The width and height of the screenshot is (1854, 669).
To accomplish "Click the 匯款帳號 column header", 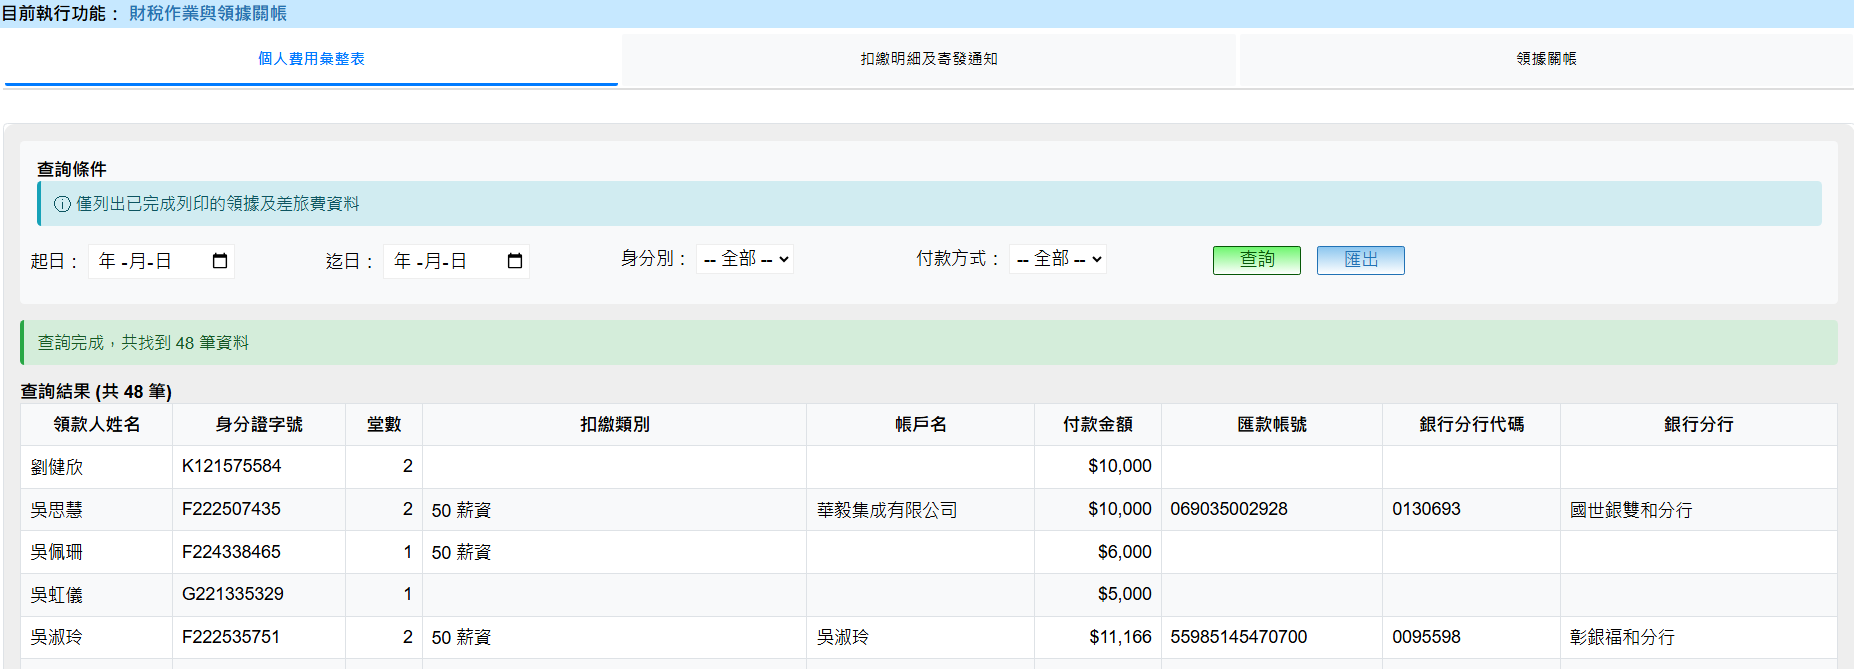I will [x=1272, y=425].
